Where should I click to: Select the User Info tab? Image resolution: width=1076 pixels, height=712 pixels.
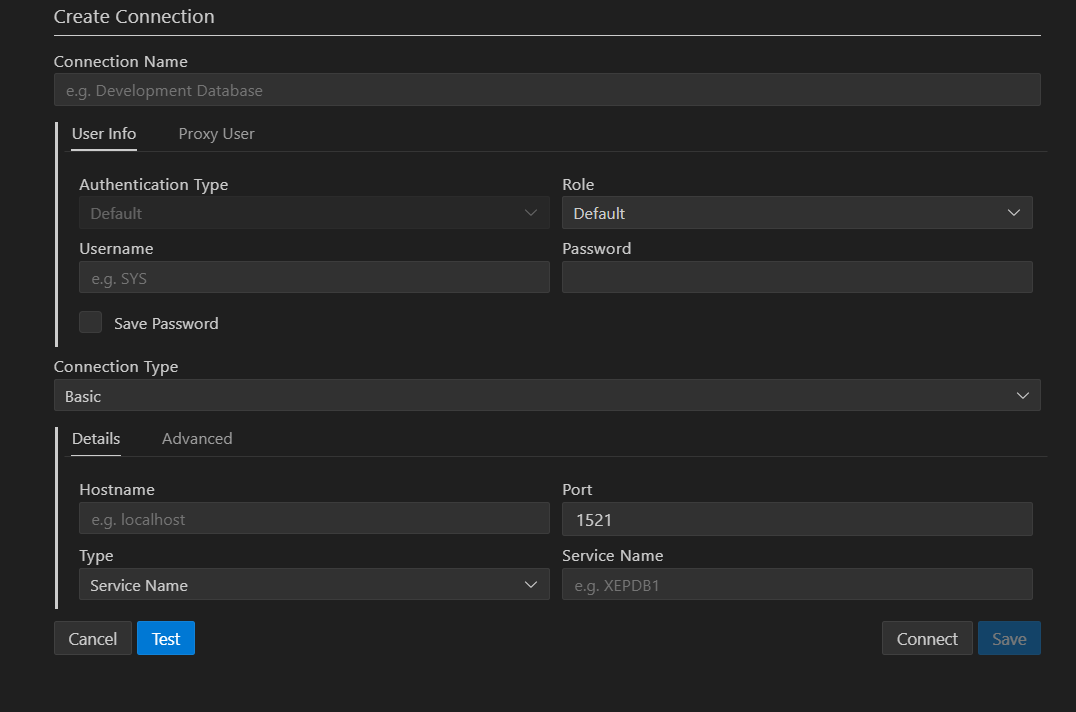click(104, 134)
